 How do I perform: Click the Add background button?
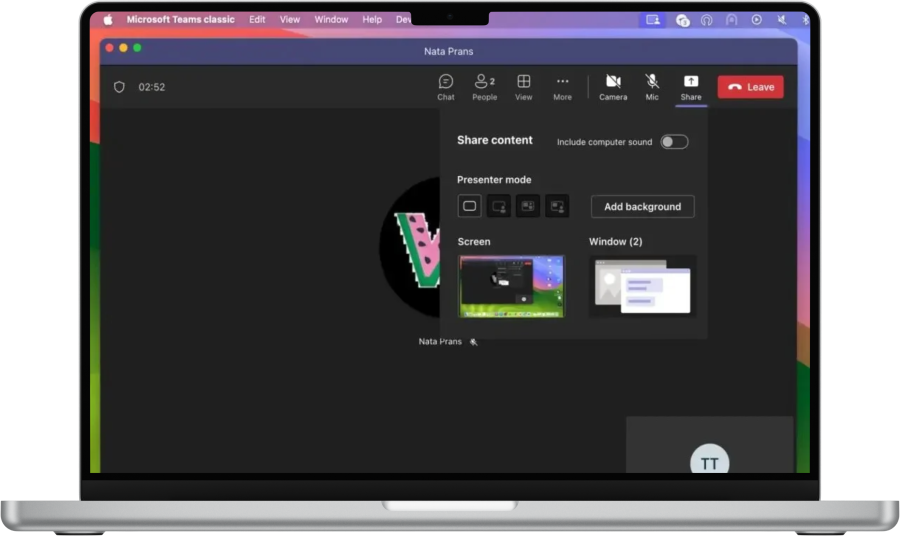point(643,207)
